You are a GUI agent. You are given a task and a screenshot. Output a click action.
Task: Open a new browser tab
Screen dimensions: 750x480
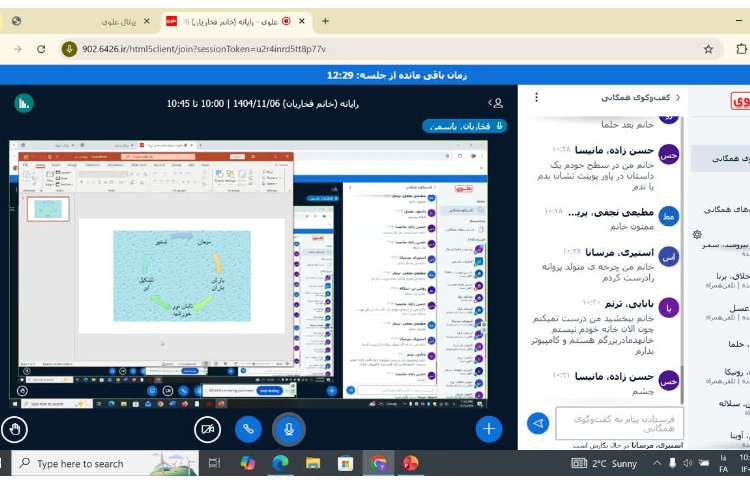point(325,21)
